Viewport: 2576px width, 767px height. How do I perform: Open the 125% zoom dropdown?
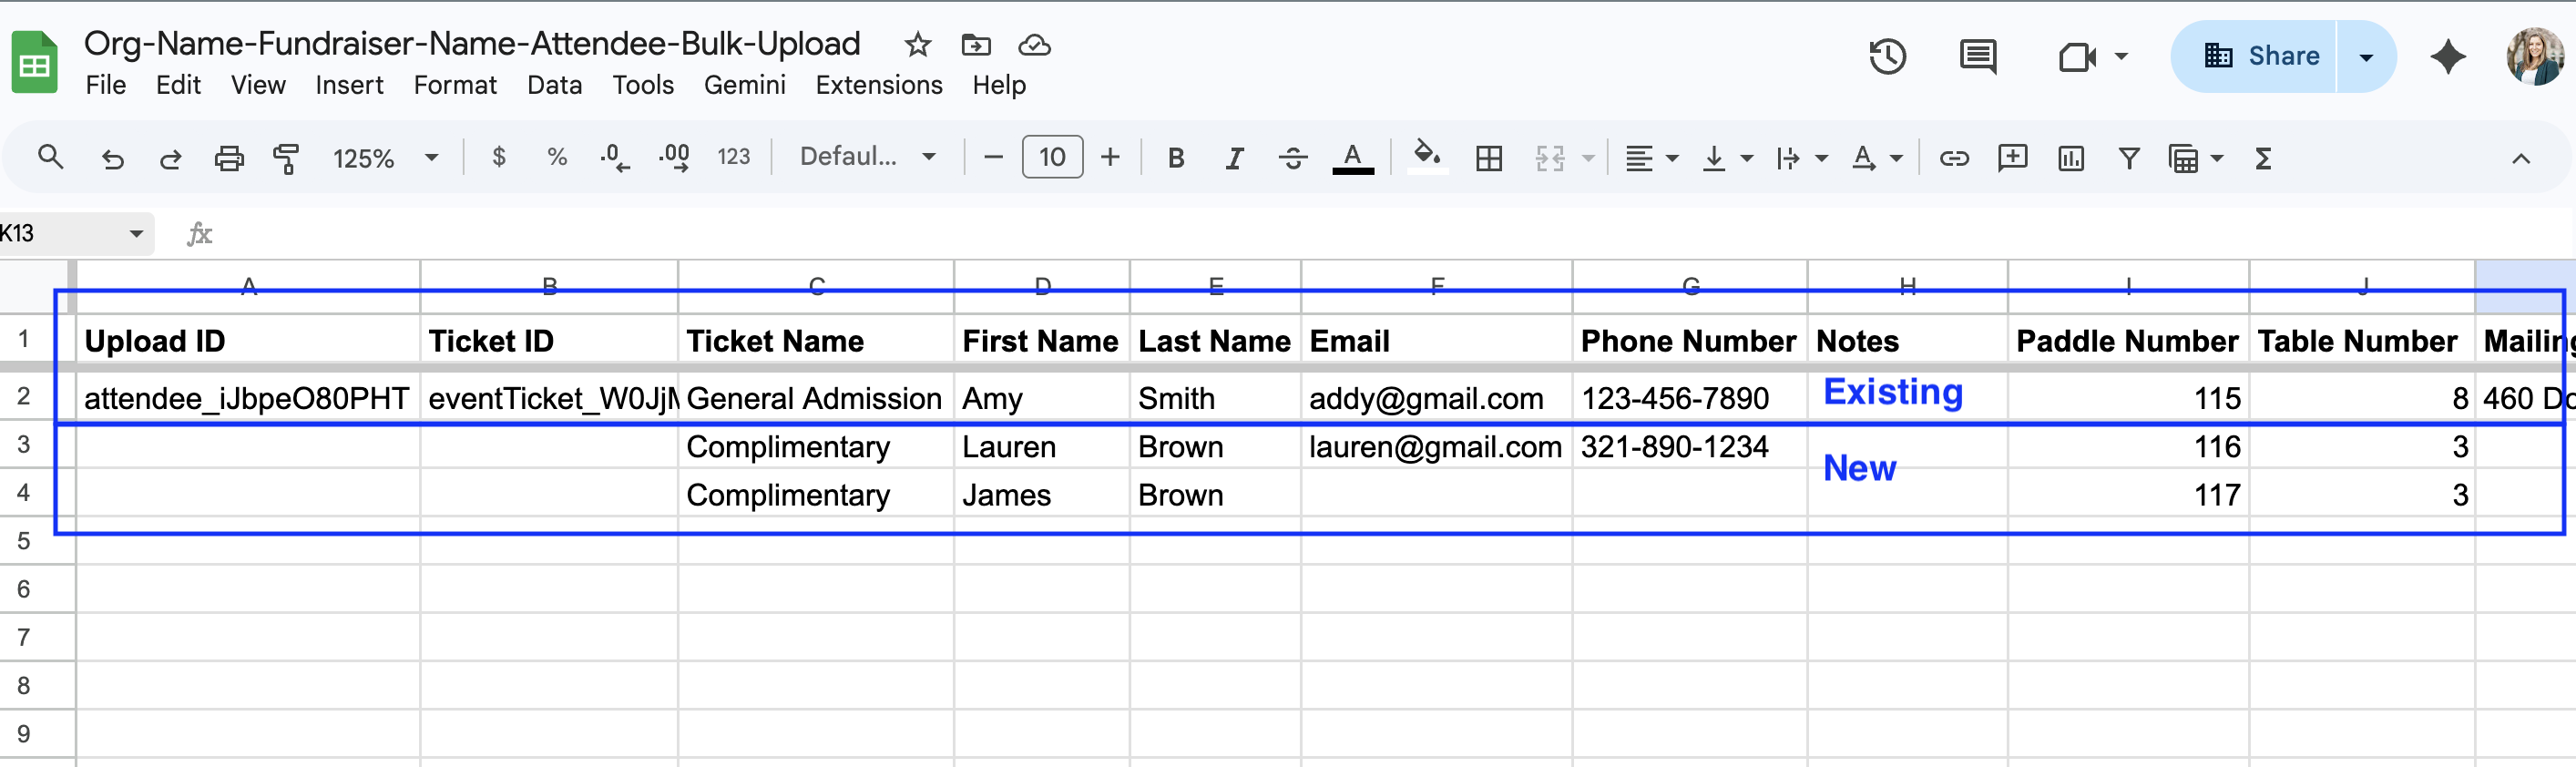tap(384, 158)
